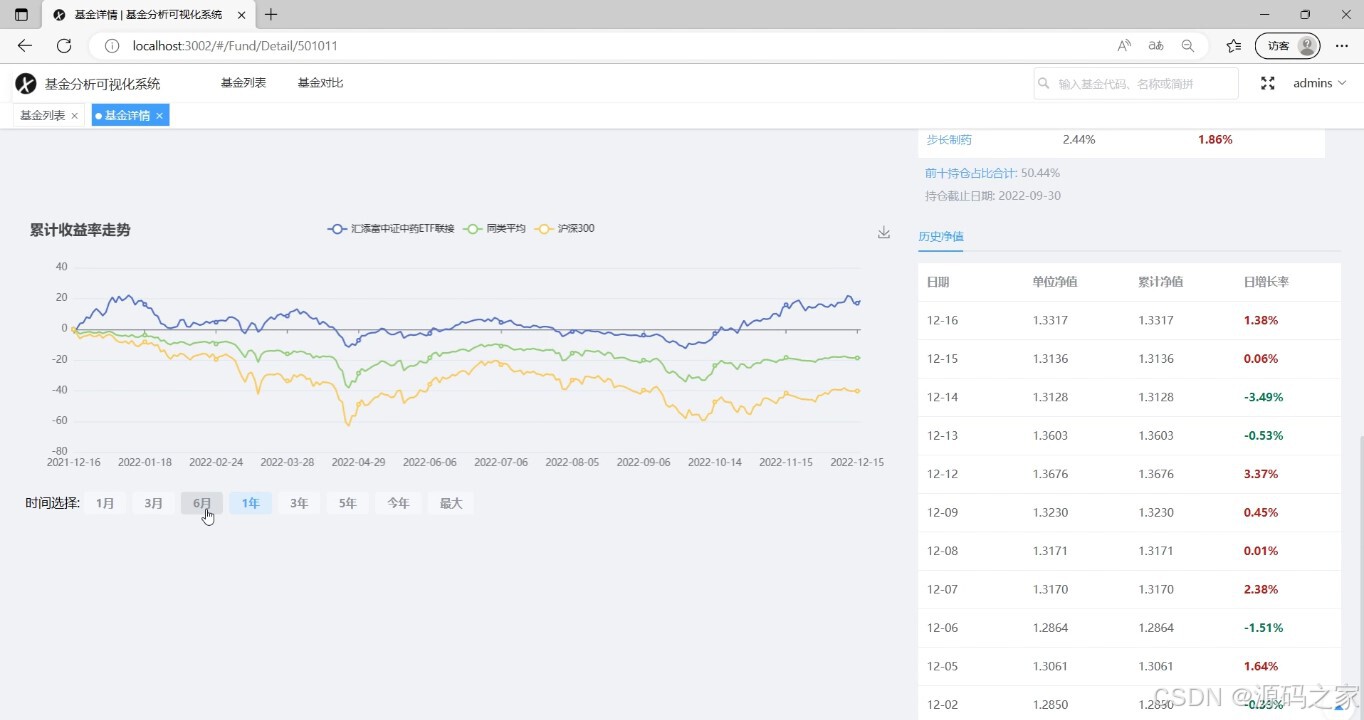This screenshot has width=1364, height=720.
Task: Click the 累计收益率走势 chart title
Action: [x=80, y=230]
